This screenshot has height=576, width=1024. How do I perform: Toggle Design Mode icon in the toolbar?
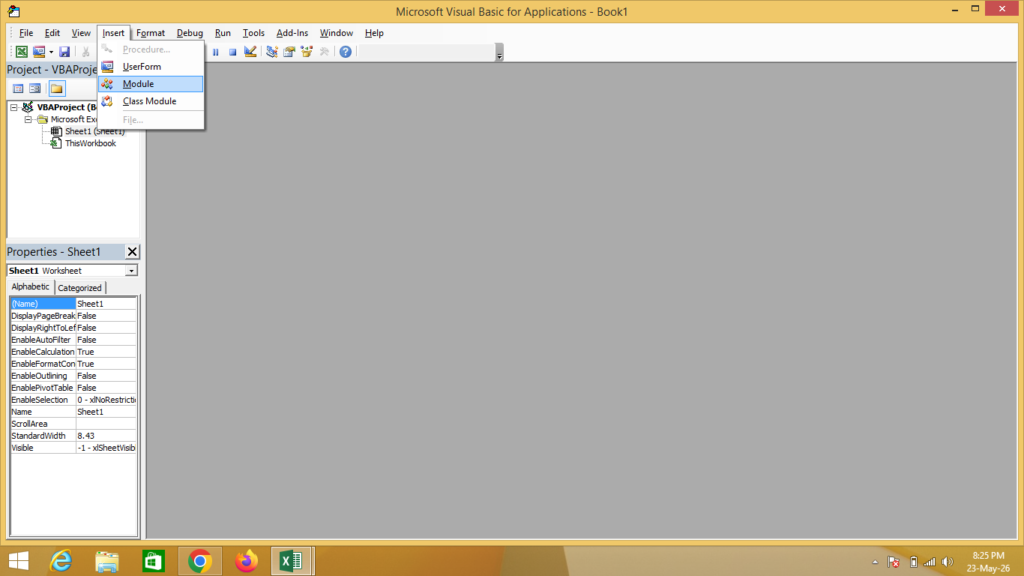pyautogui.click(x=250, y=52)
